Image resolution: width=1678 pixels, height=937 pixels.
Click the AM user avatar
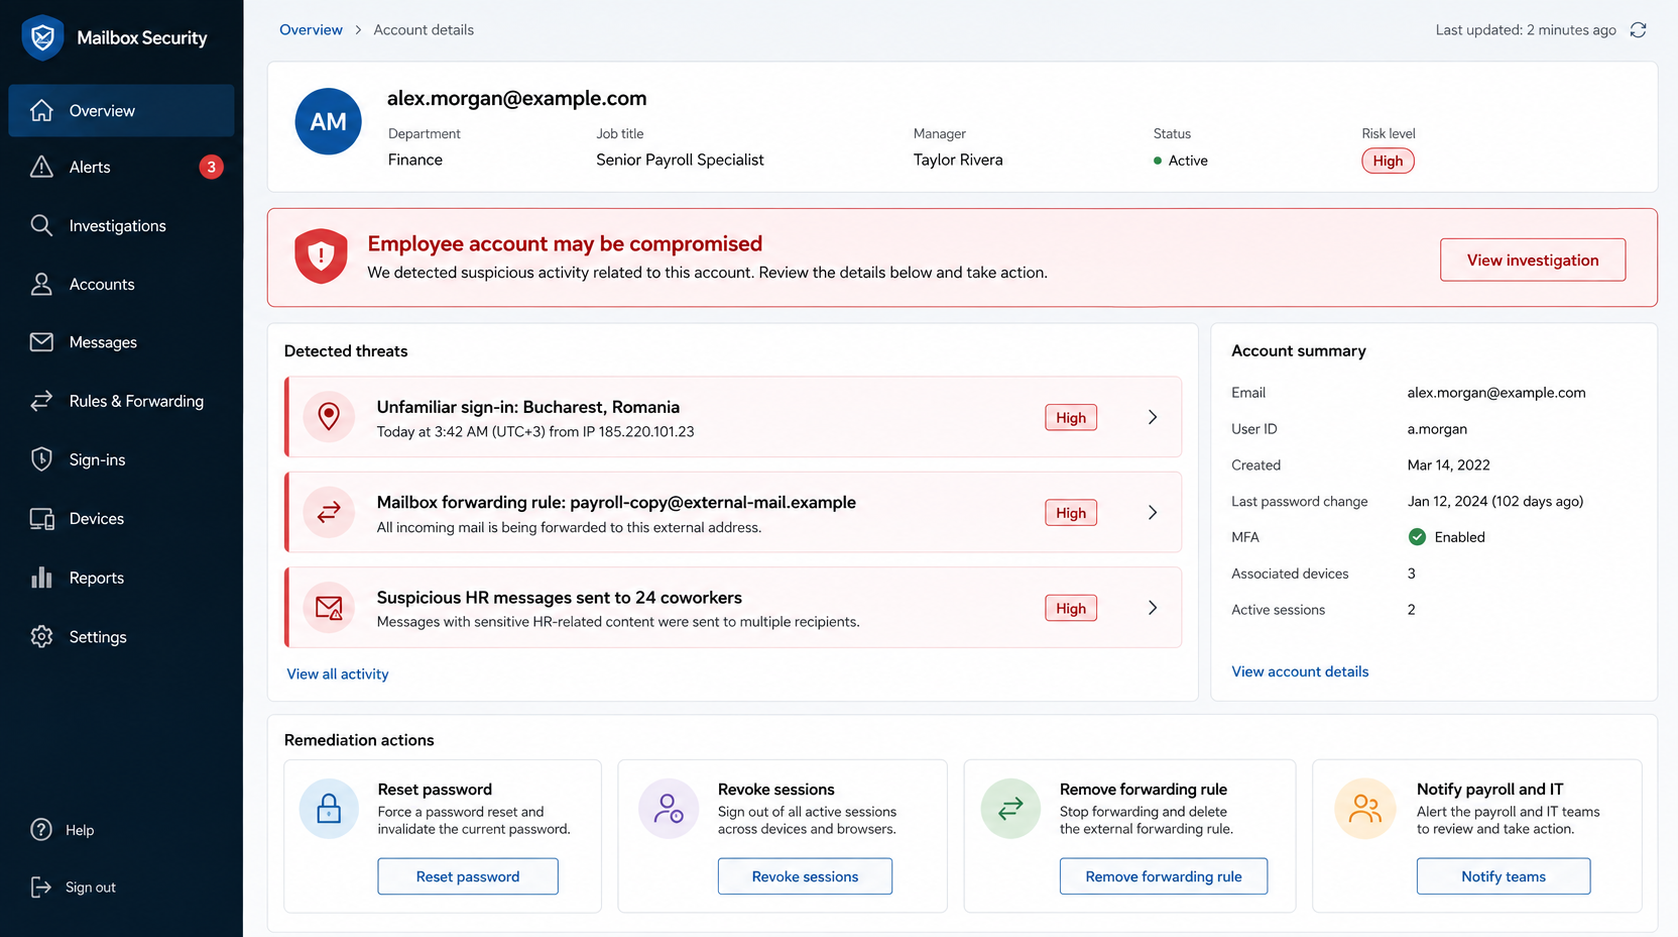(328, 121)
